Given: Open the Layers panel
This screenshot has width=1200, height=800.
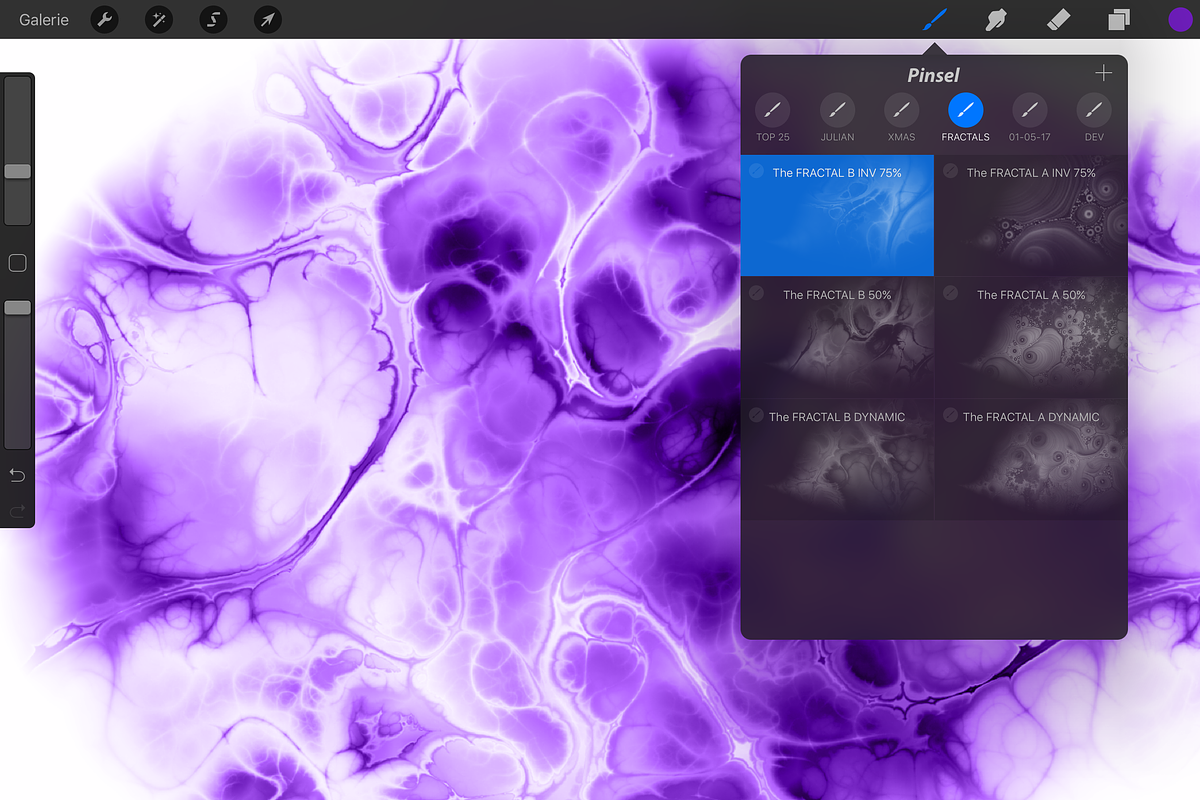Looking at the screenshot, I should coord(1119,19).
